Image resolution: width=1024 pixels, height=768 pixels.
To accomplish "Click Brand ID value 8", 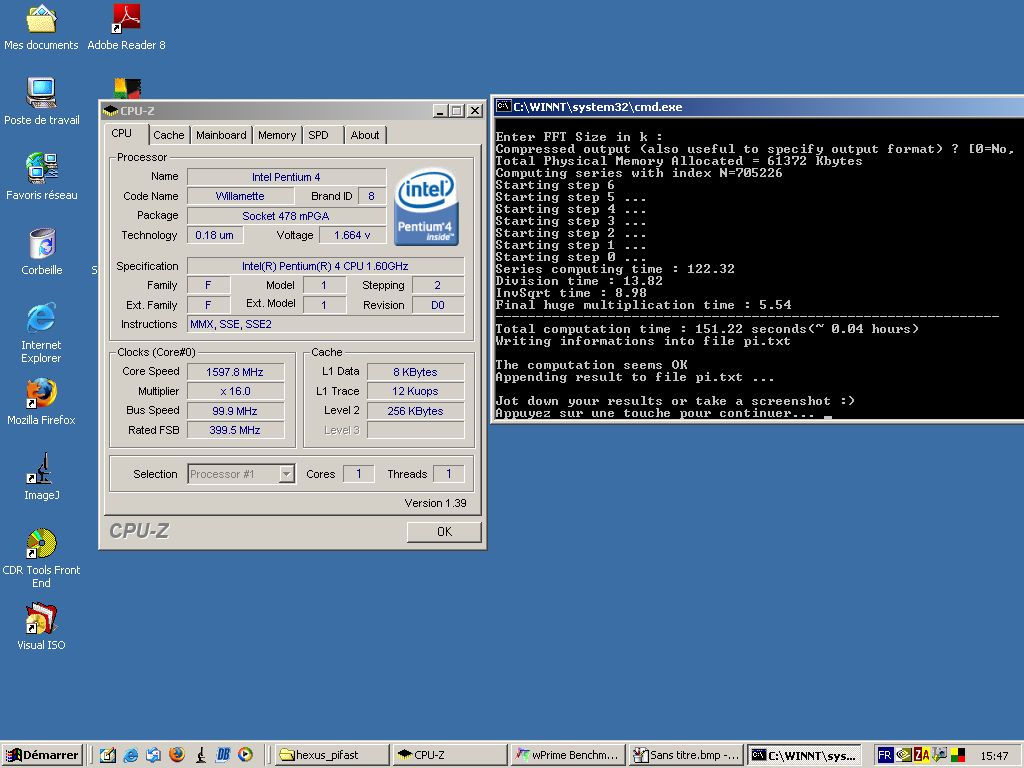I will (372, 196).
